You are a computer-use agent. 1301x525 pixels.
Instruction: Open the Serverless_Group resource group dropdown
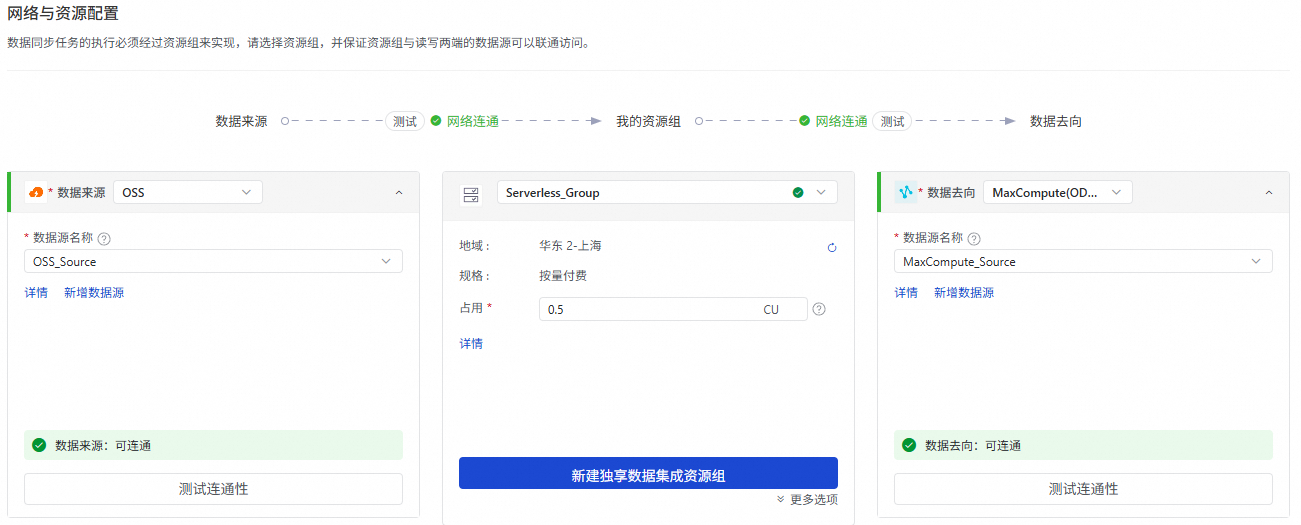667,192
